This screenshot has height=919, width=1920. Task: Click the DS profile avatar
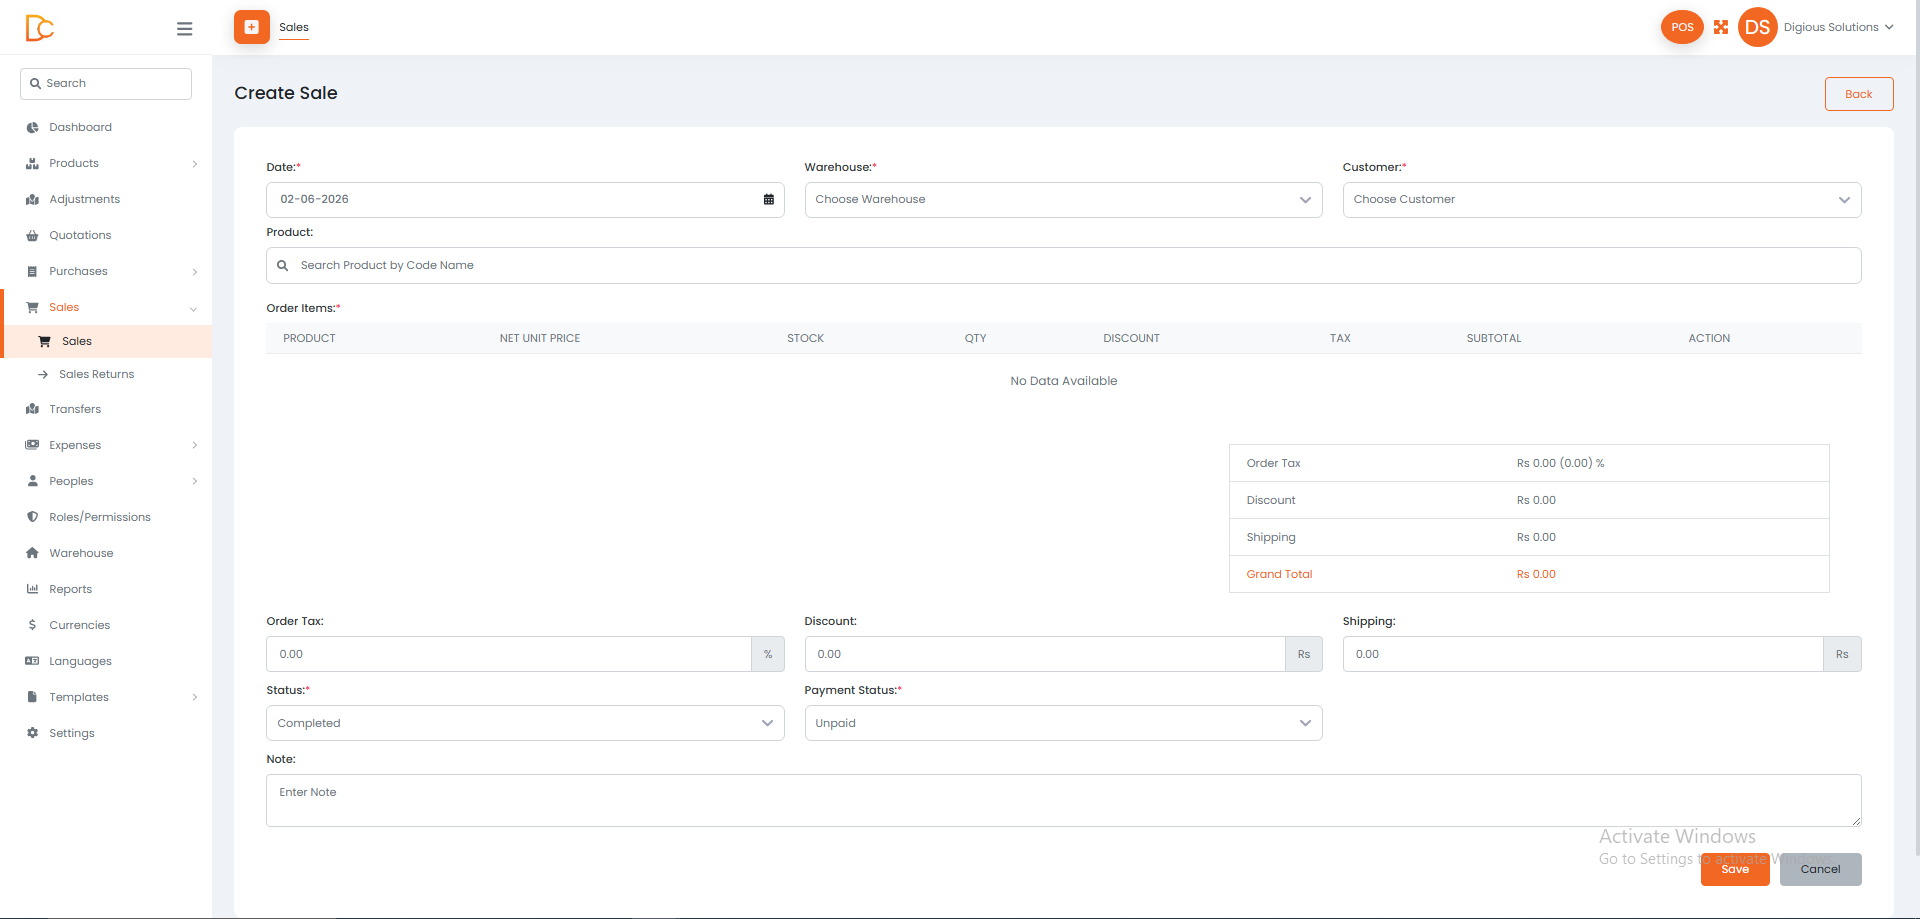tap(1757, 27)
